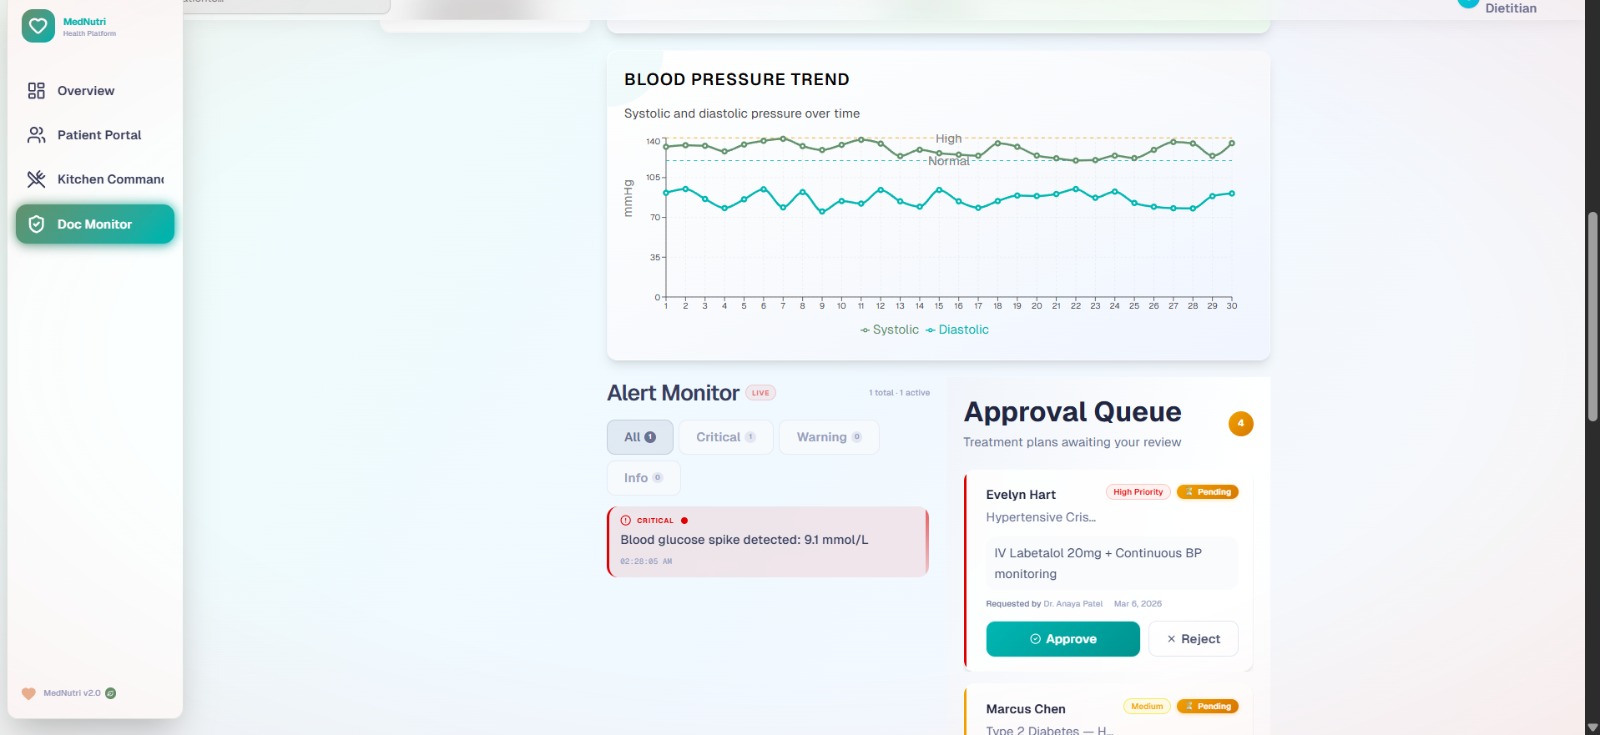
Task: Click the Marcus Chen patient name
Action: pos(1026,709)
